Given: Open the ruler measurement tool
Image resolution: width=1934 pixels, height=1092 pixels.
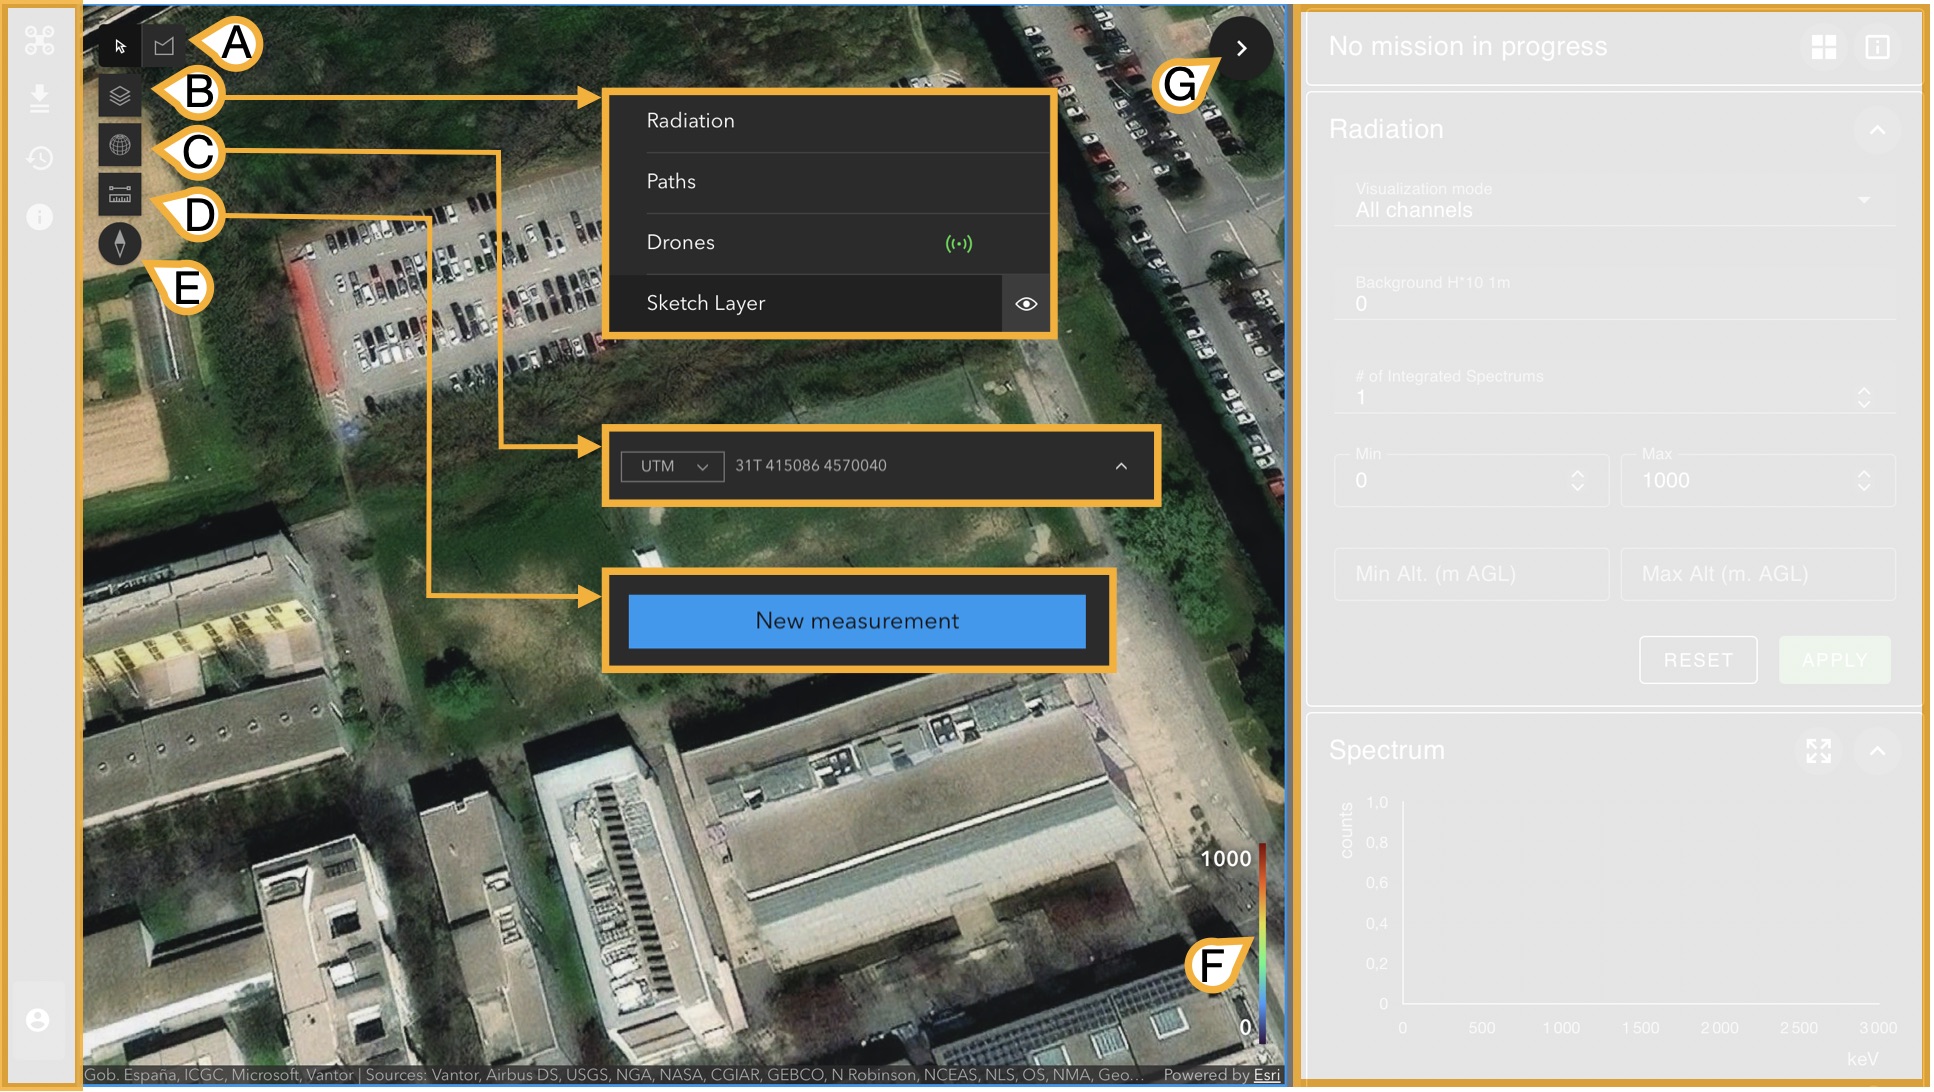Looking at the screenshot, I should pyautogui.click(x=120, y=194).
